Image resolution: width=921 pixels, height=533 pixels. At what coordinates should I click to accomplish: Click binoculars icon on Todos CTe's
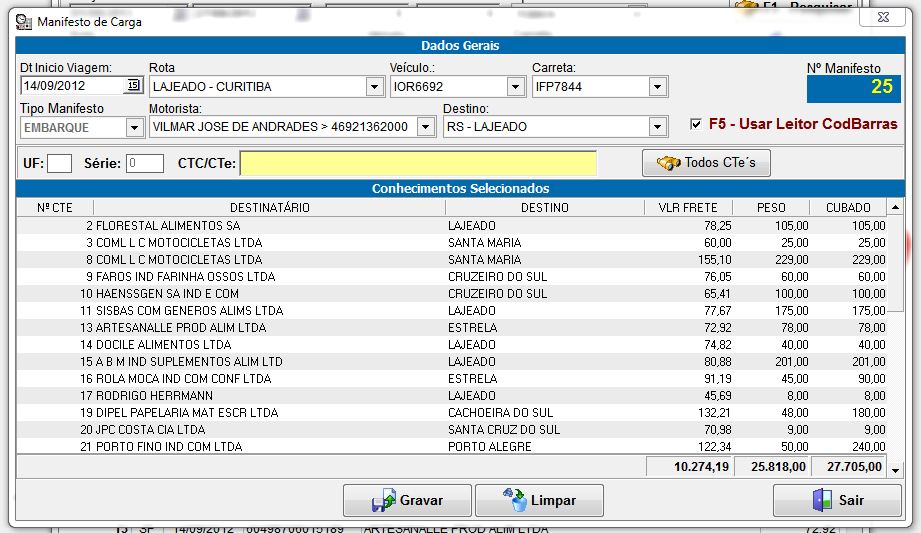(x=668, y=163)
